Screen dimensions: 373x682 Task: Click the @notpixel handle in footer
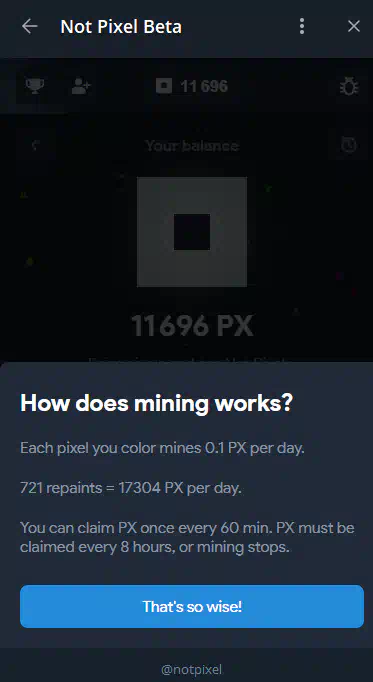(191, 669)
